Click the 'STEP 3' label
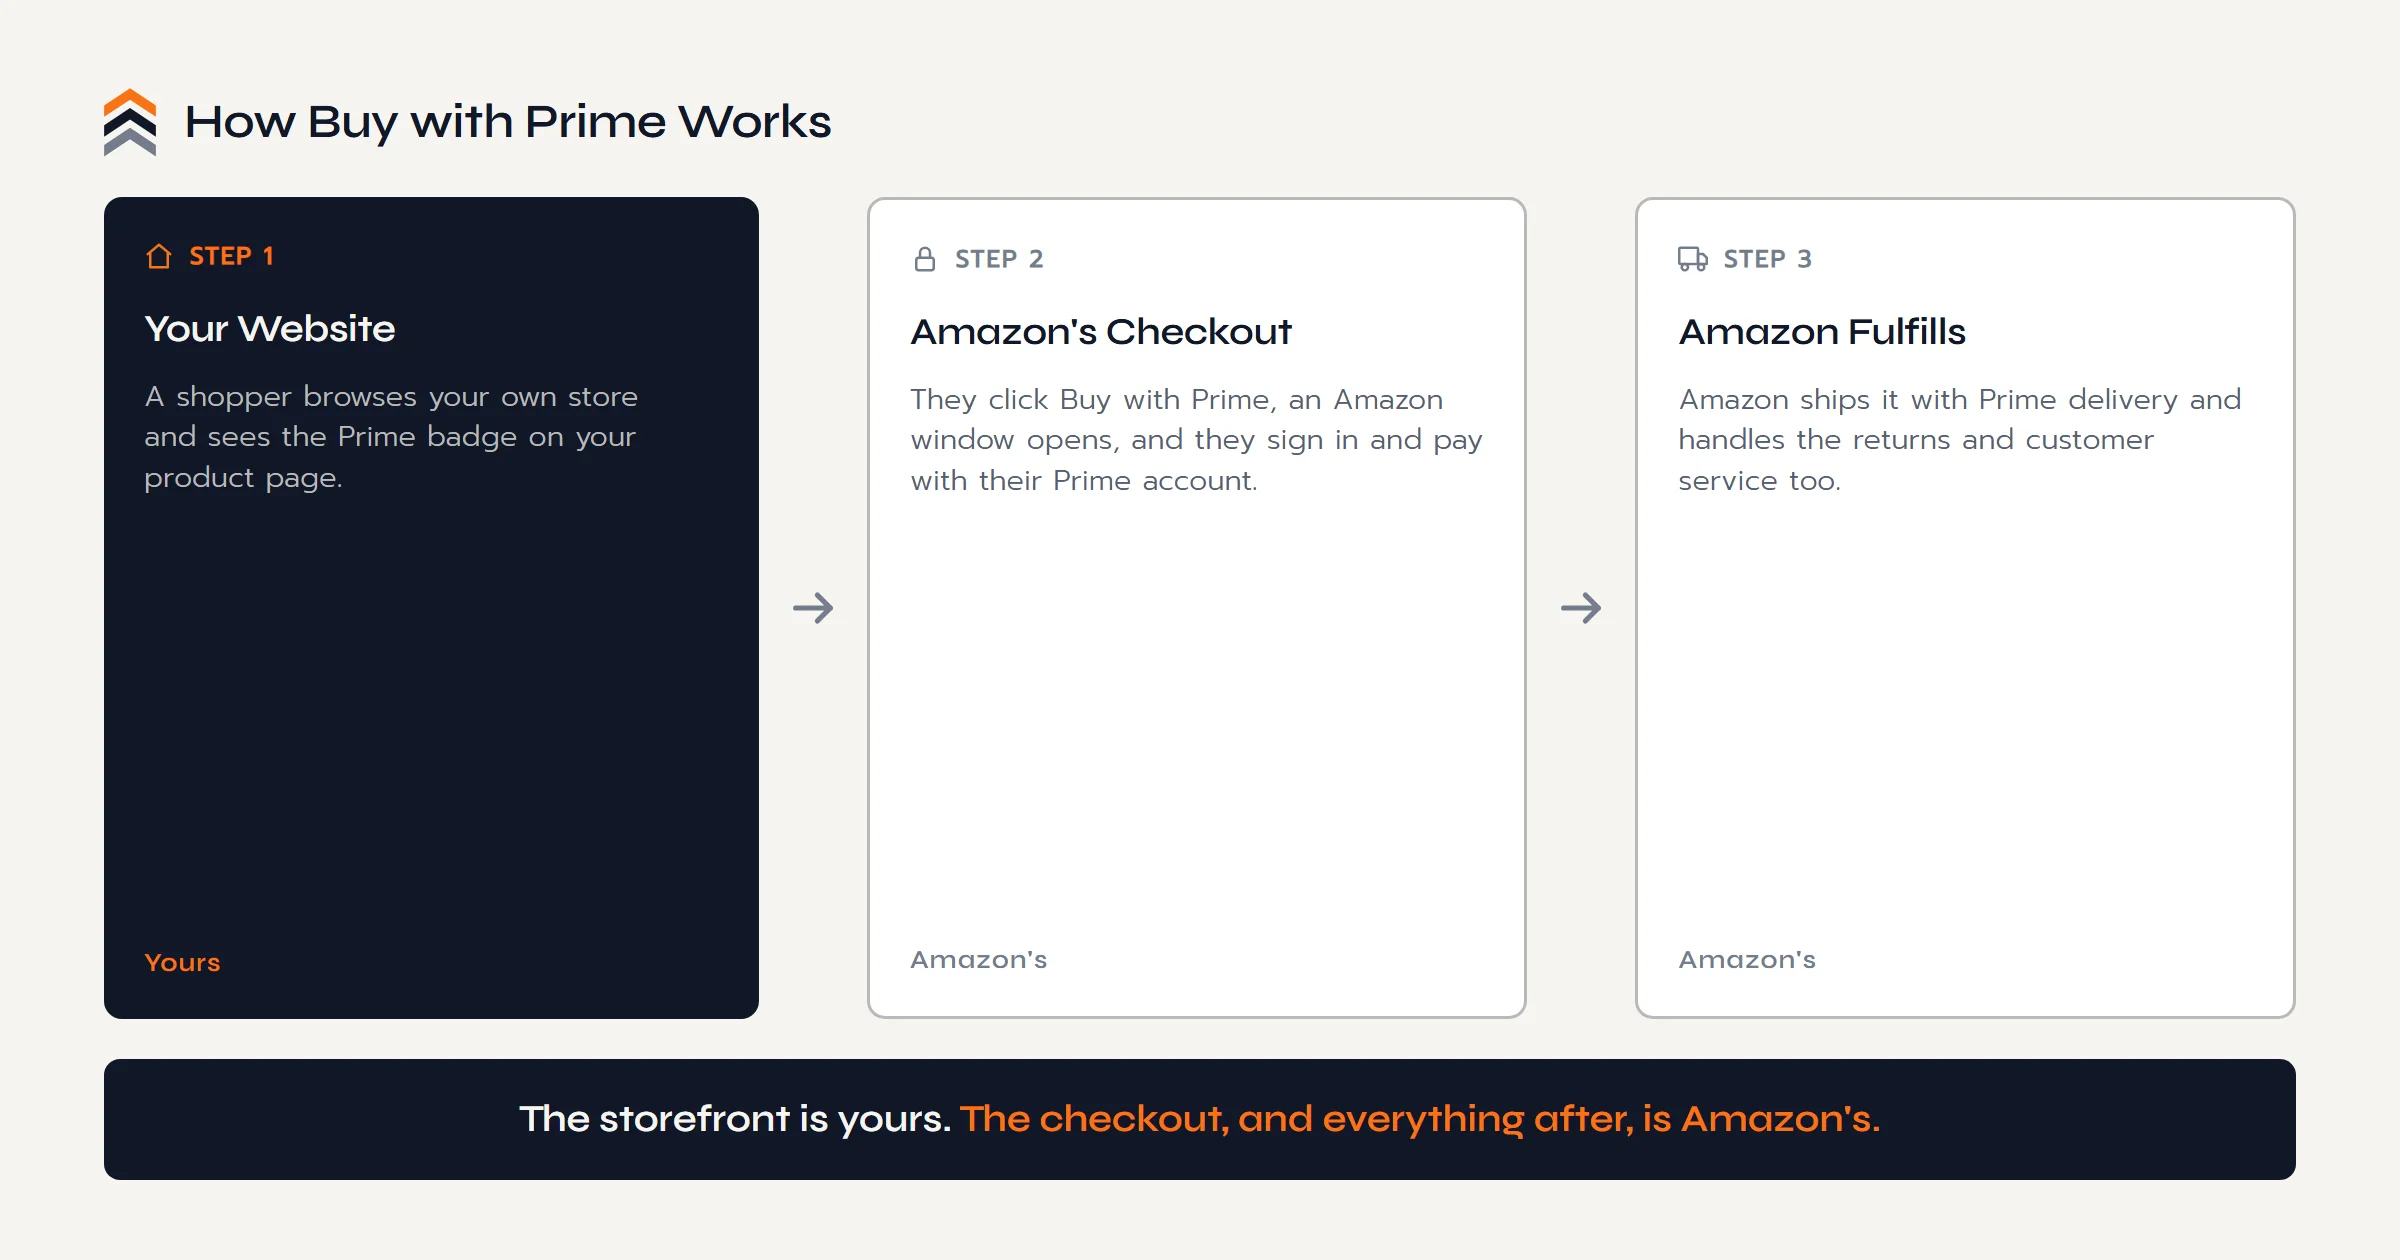This screenshot has width=2400, height=1260. pos(1767,260)
